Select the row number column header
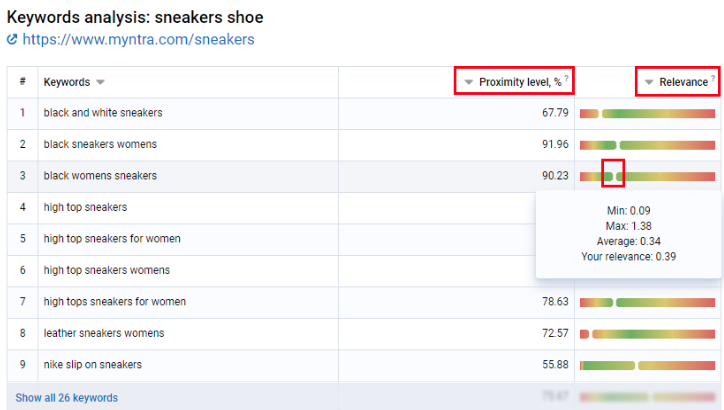Screen dimensions: 724x410 pyautogui.click(x=23, y=82)
